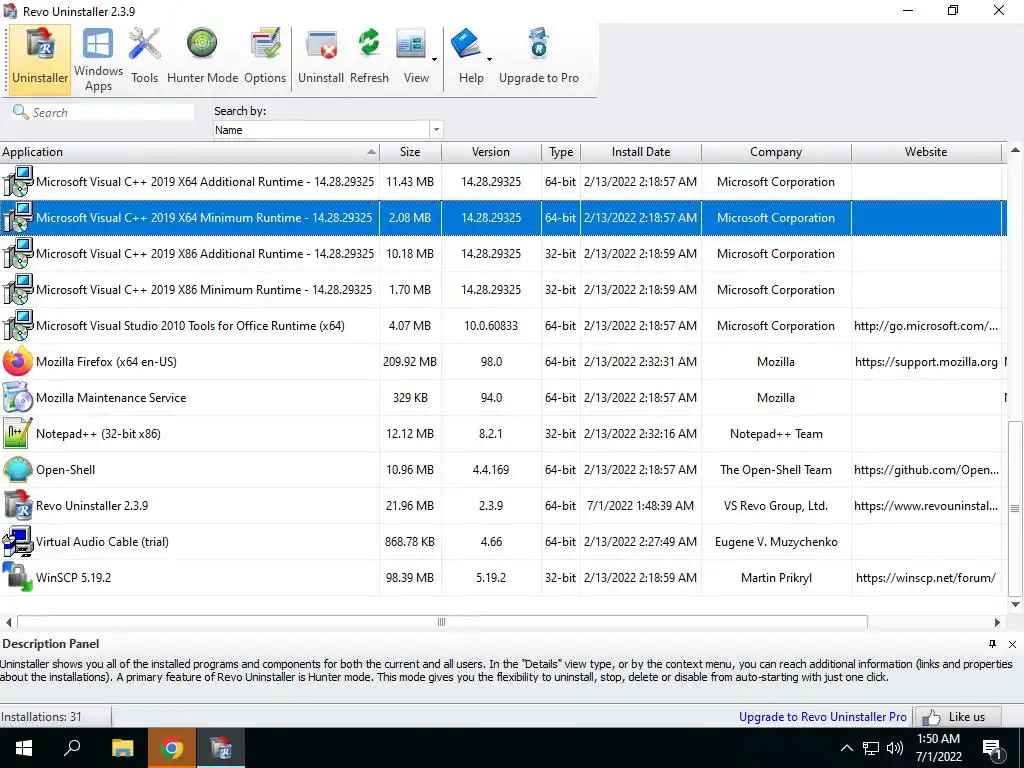The image size is (1024, 768).
Task: Select the 'Mozilla Firefox (x64 en-US)' name
Action: coord(106,362)
